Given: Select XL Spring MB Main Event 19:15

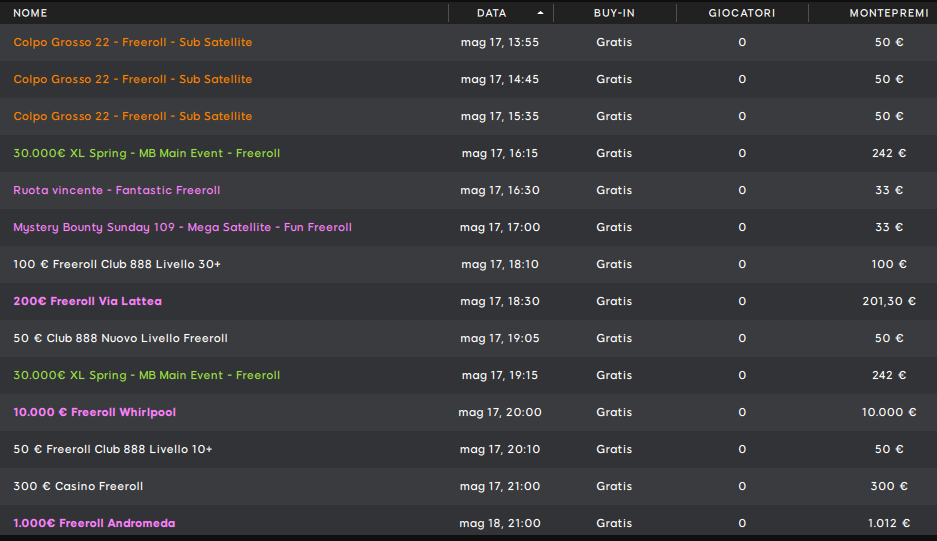Looking at the screenshot, I should pos(468,376).
